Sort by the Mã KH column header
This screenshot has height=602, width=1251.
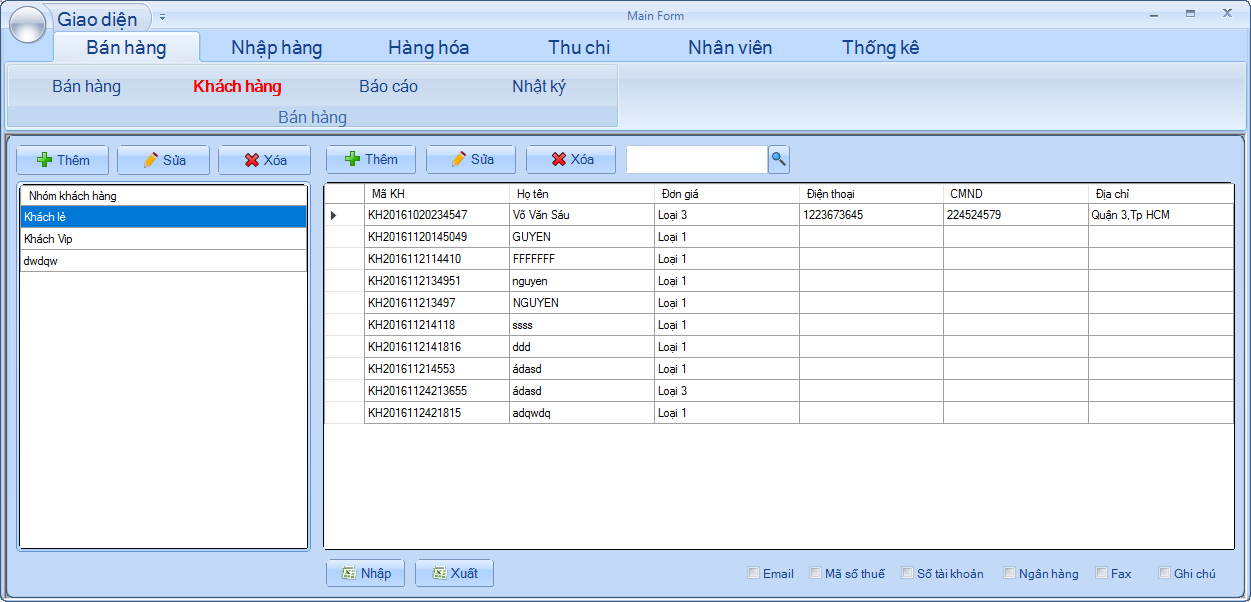[437, 194]
